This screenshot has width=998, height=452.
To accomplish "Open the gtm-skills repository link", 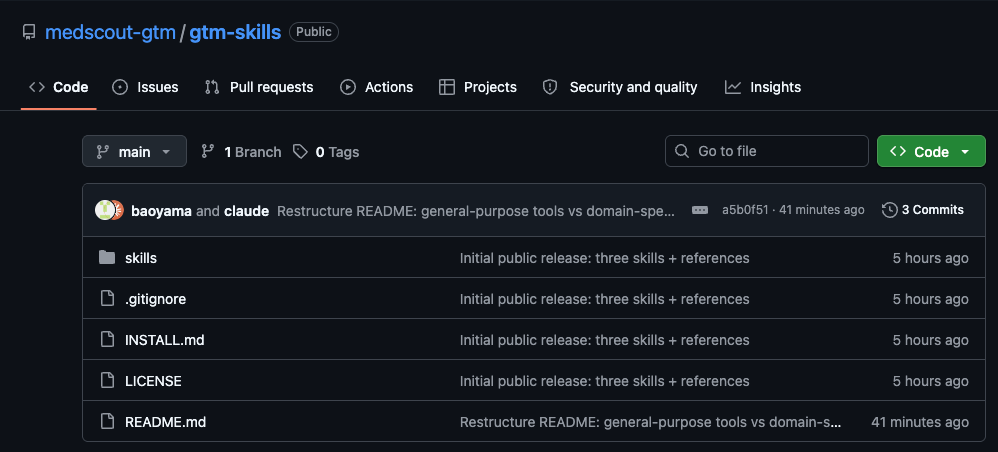I will [235, 32].
